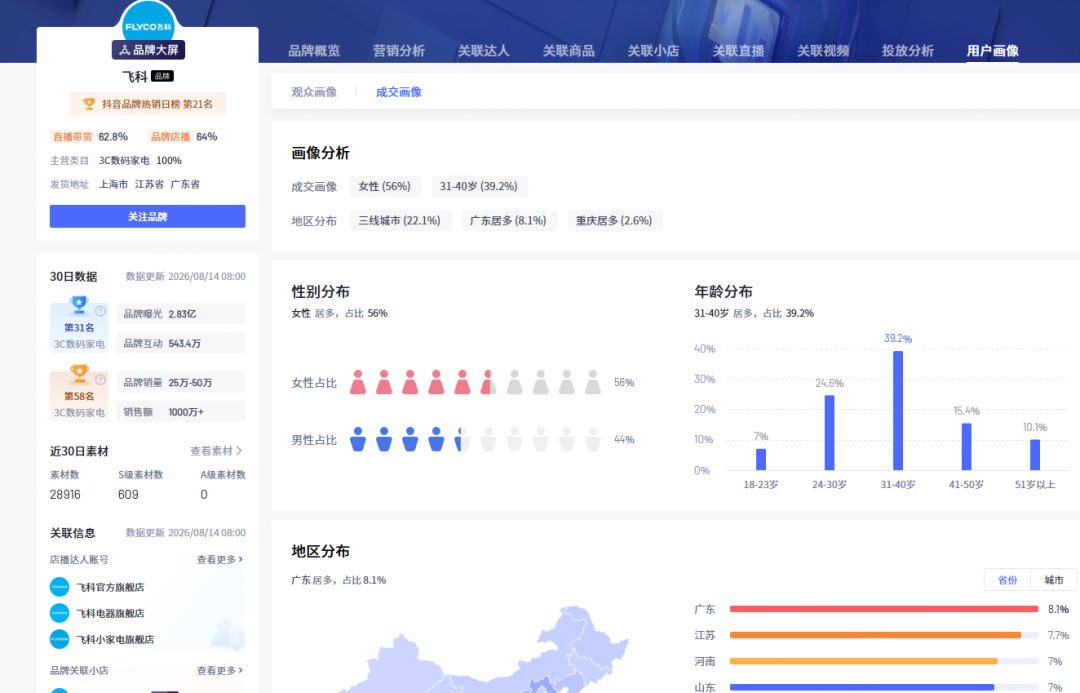Click the China map in 地区分布

click(482, 651)
